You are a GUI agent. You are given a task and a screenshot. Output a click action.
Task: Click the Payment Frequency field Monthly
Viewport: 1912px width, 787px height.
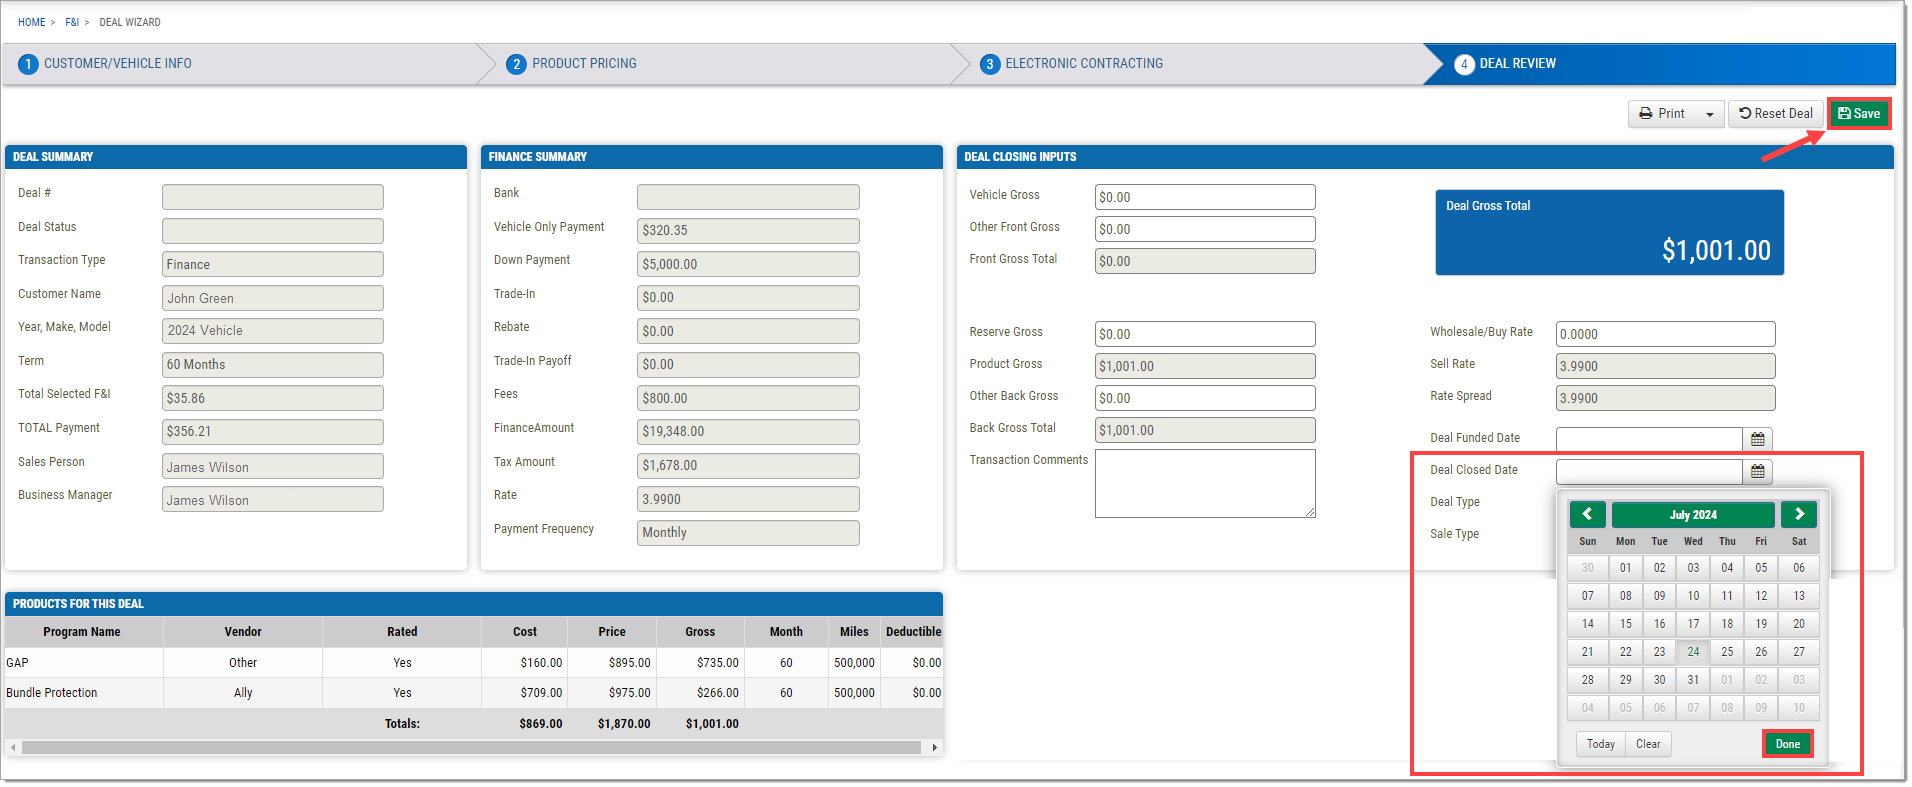(748, 533)
